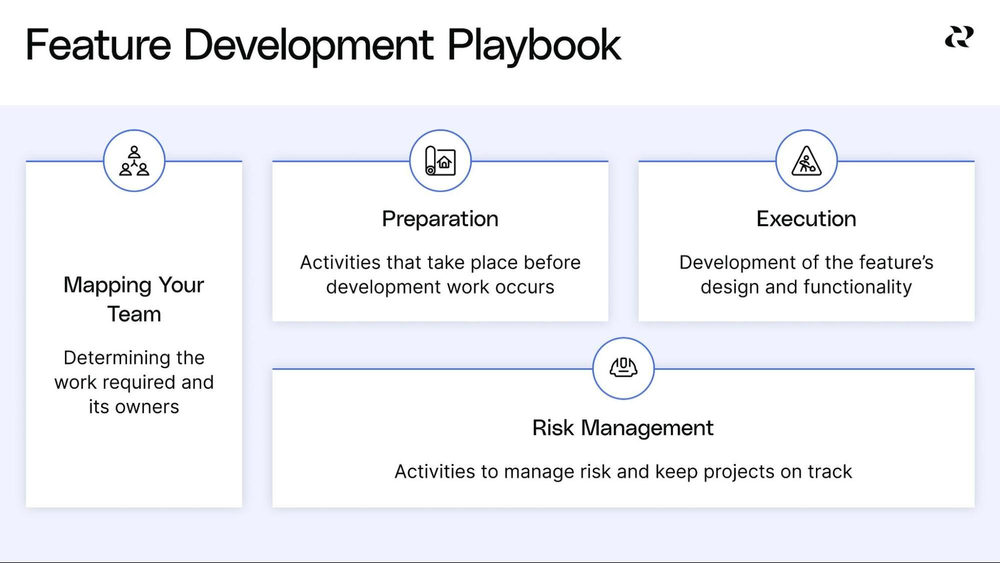
Task: Select the "Mapping Your Team" heading
Action: click(x=134, y=299)
